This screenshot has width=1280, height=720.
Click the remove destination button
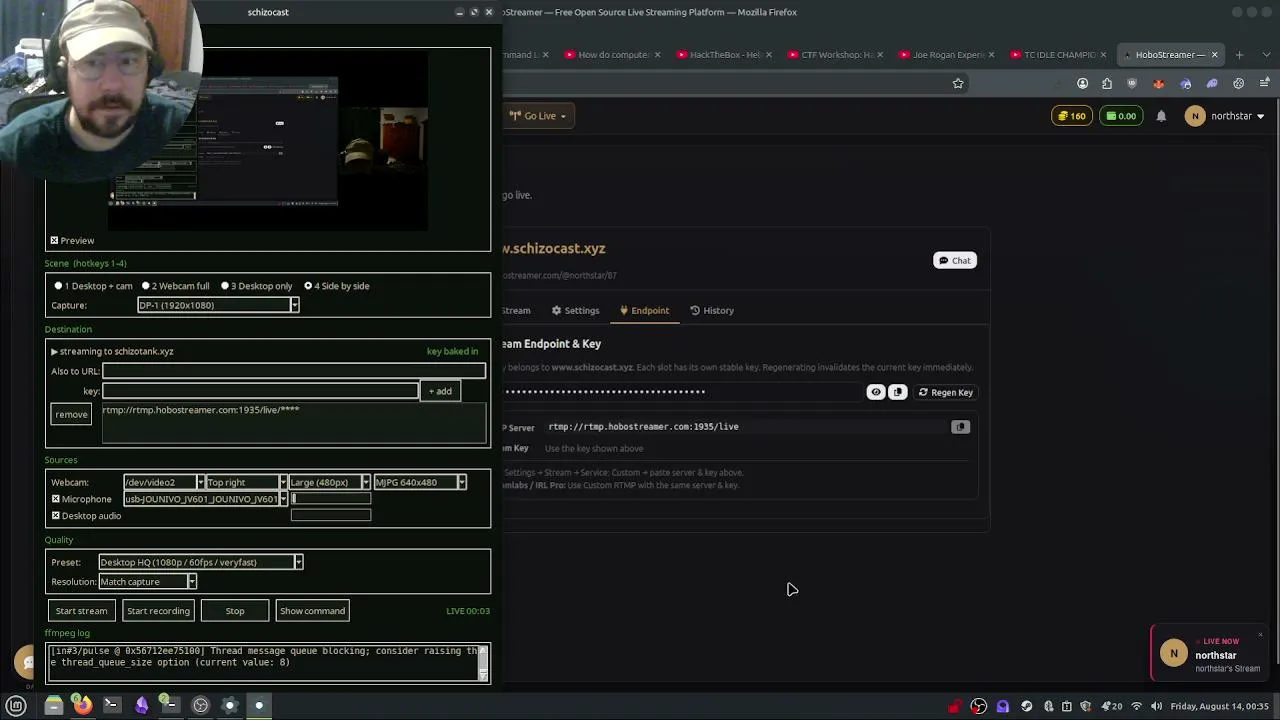tap(71, 414)
